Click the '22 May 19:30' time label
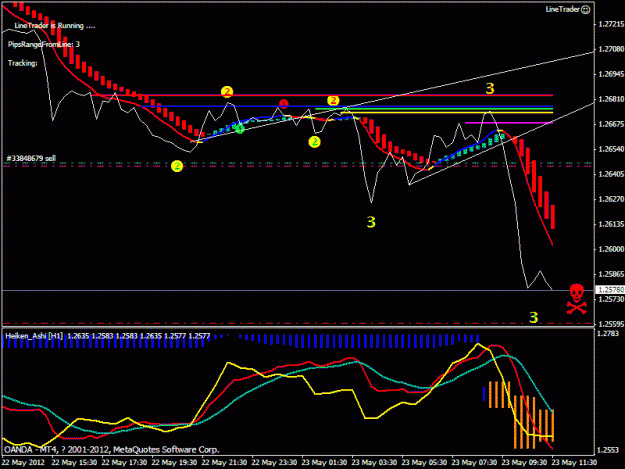This screenshot has height=469, width=625. coord(174,462)
